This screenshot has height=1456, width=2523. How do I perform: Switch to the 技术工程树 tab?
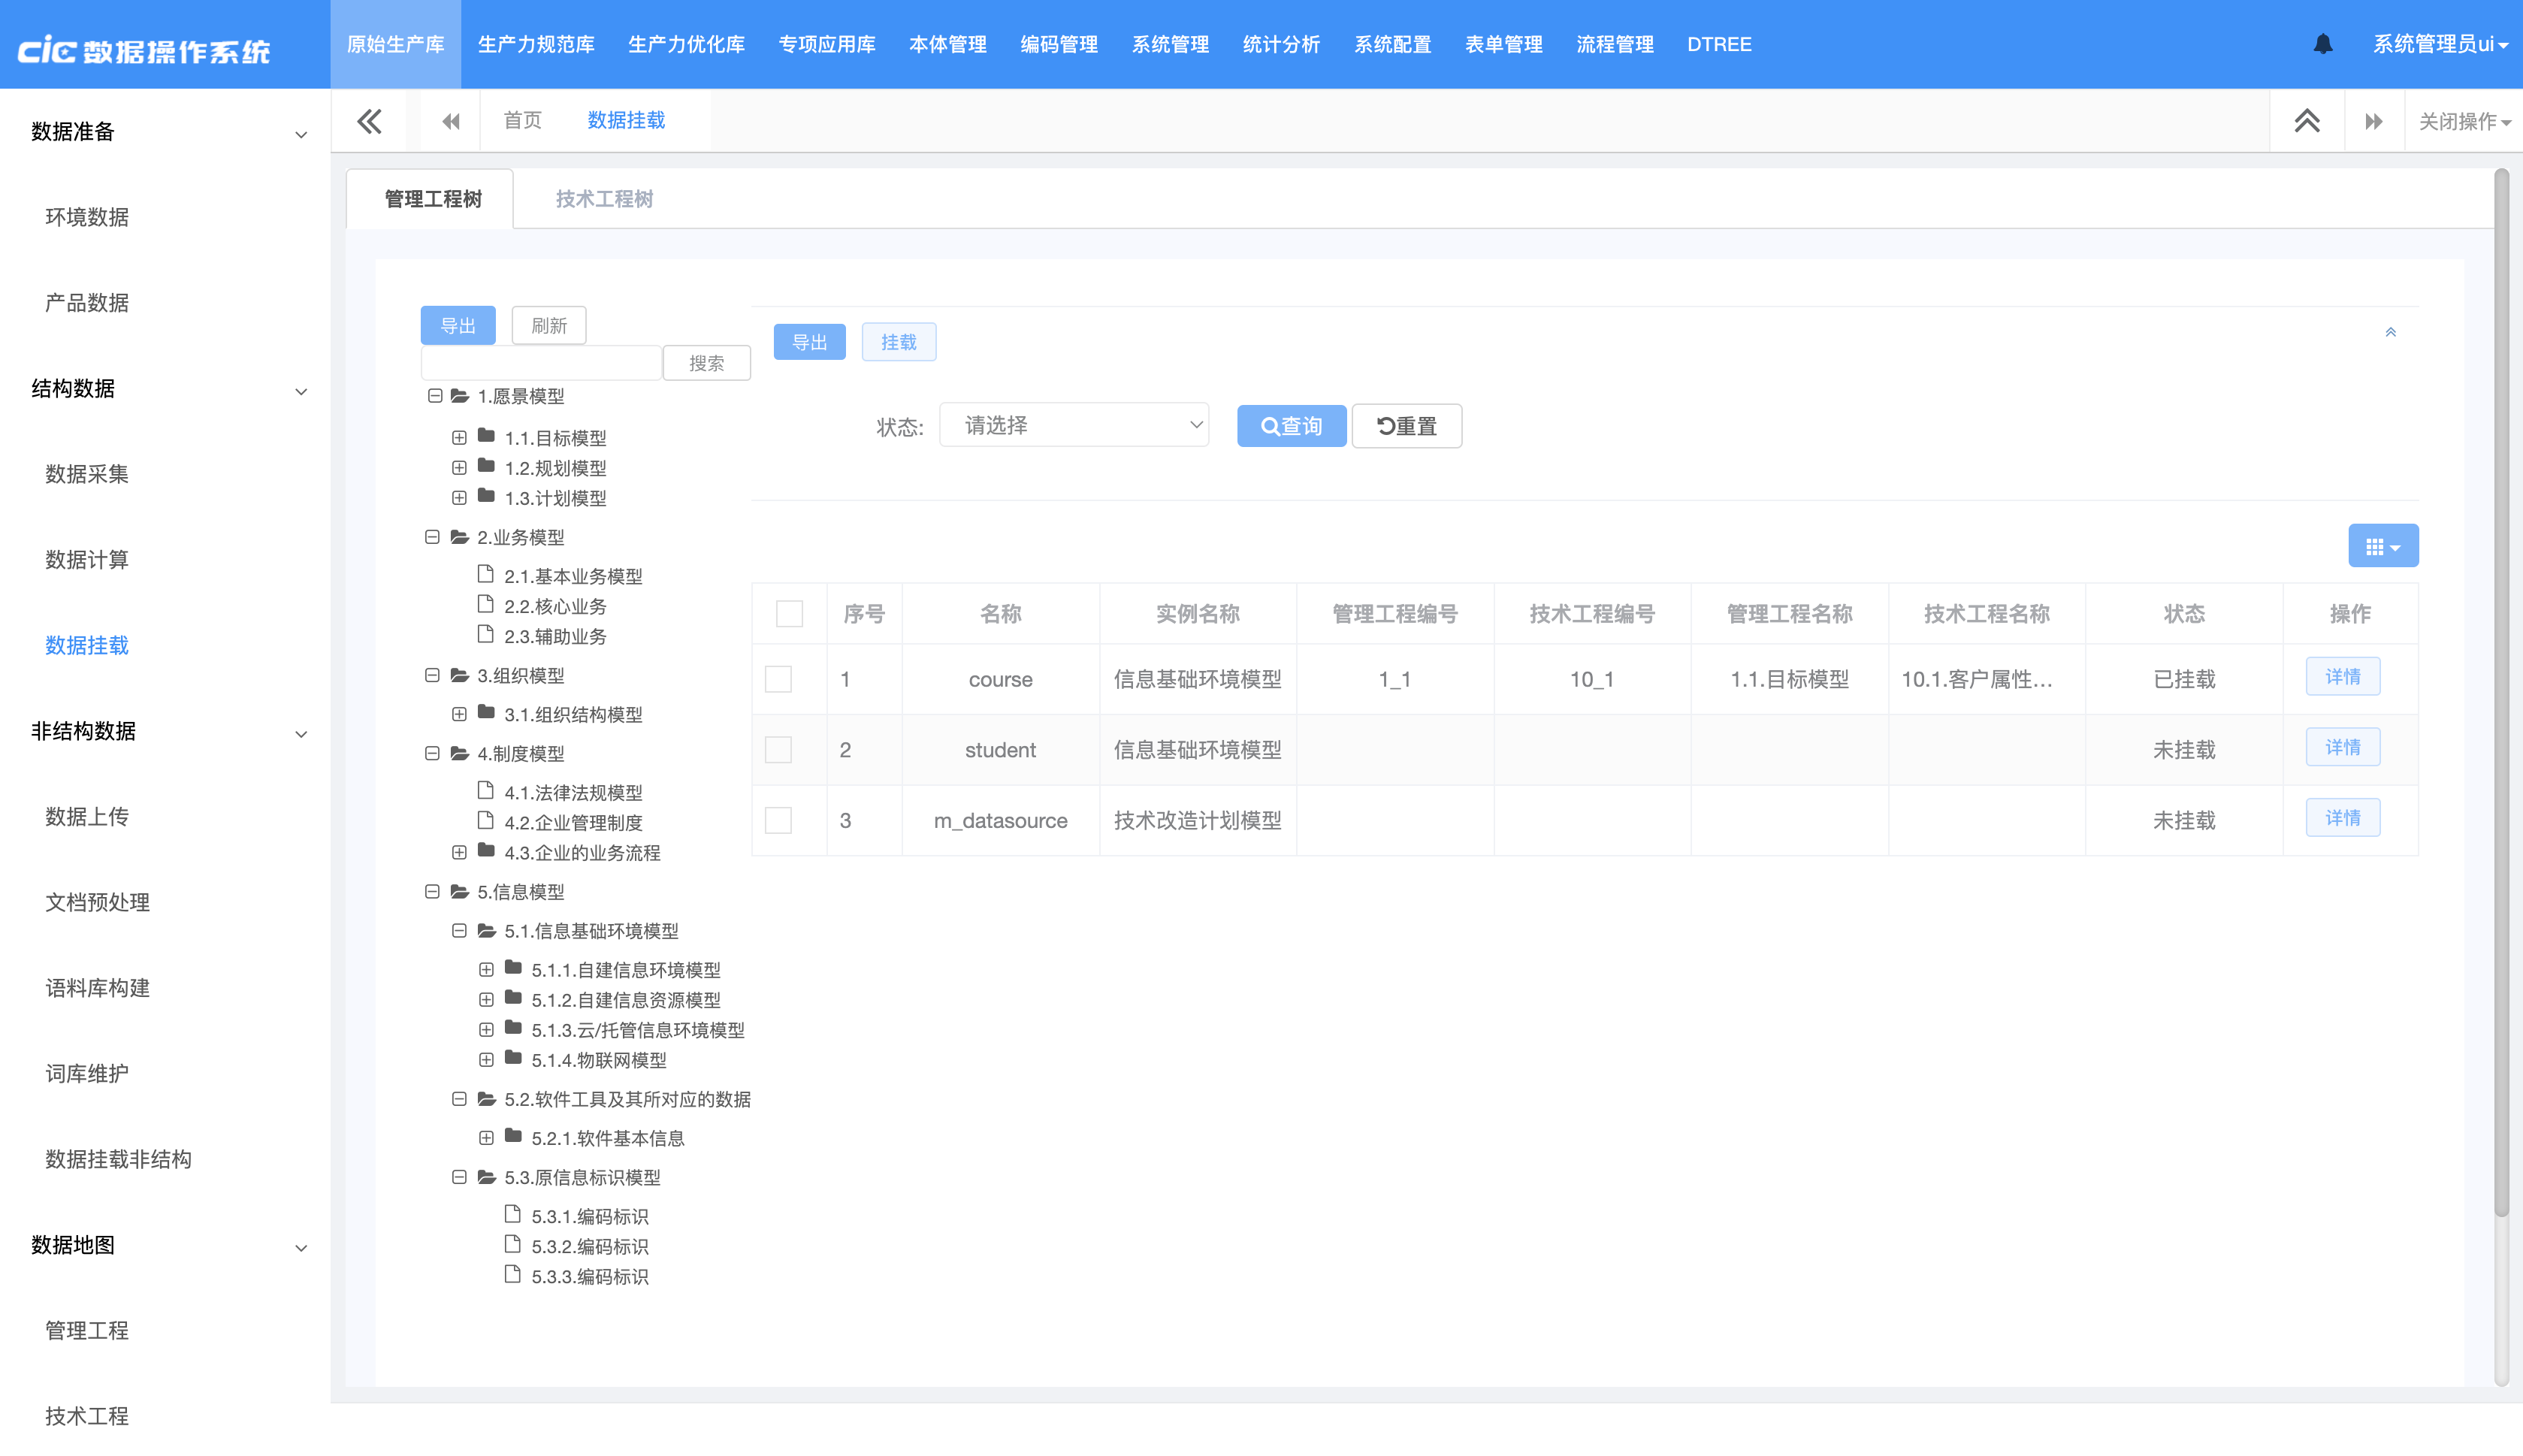click(x=604, y=199)
